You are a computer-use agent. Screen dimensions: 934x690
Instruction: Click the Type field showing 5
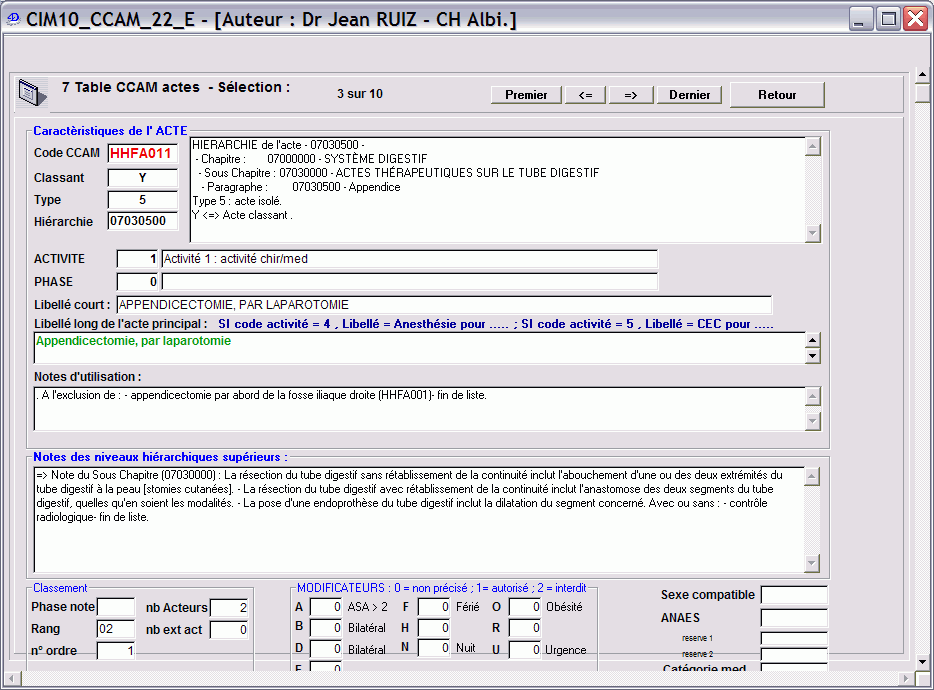click(142, 200)
